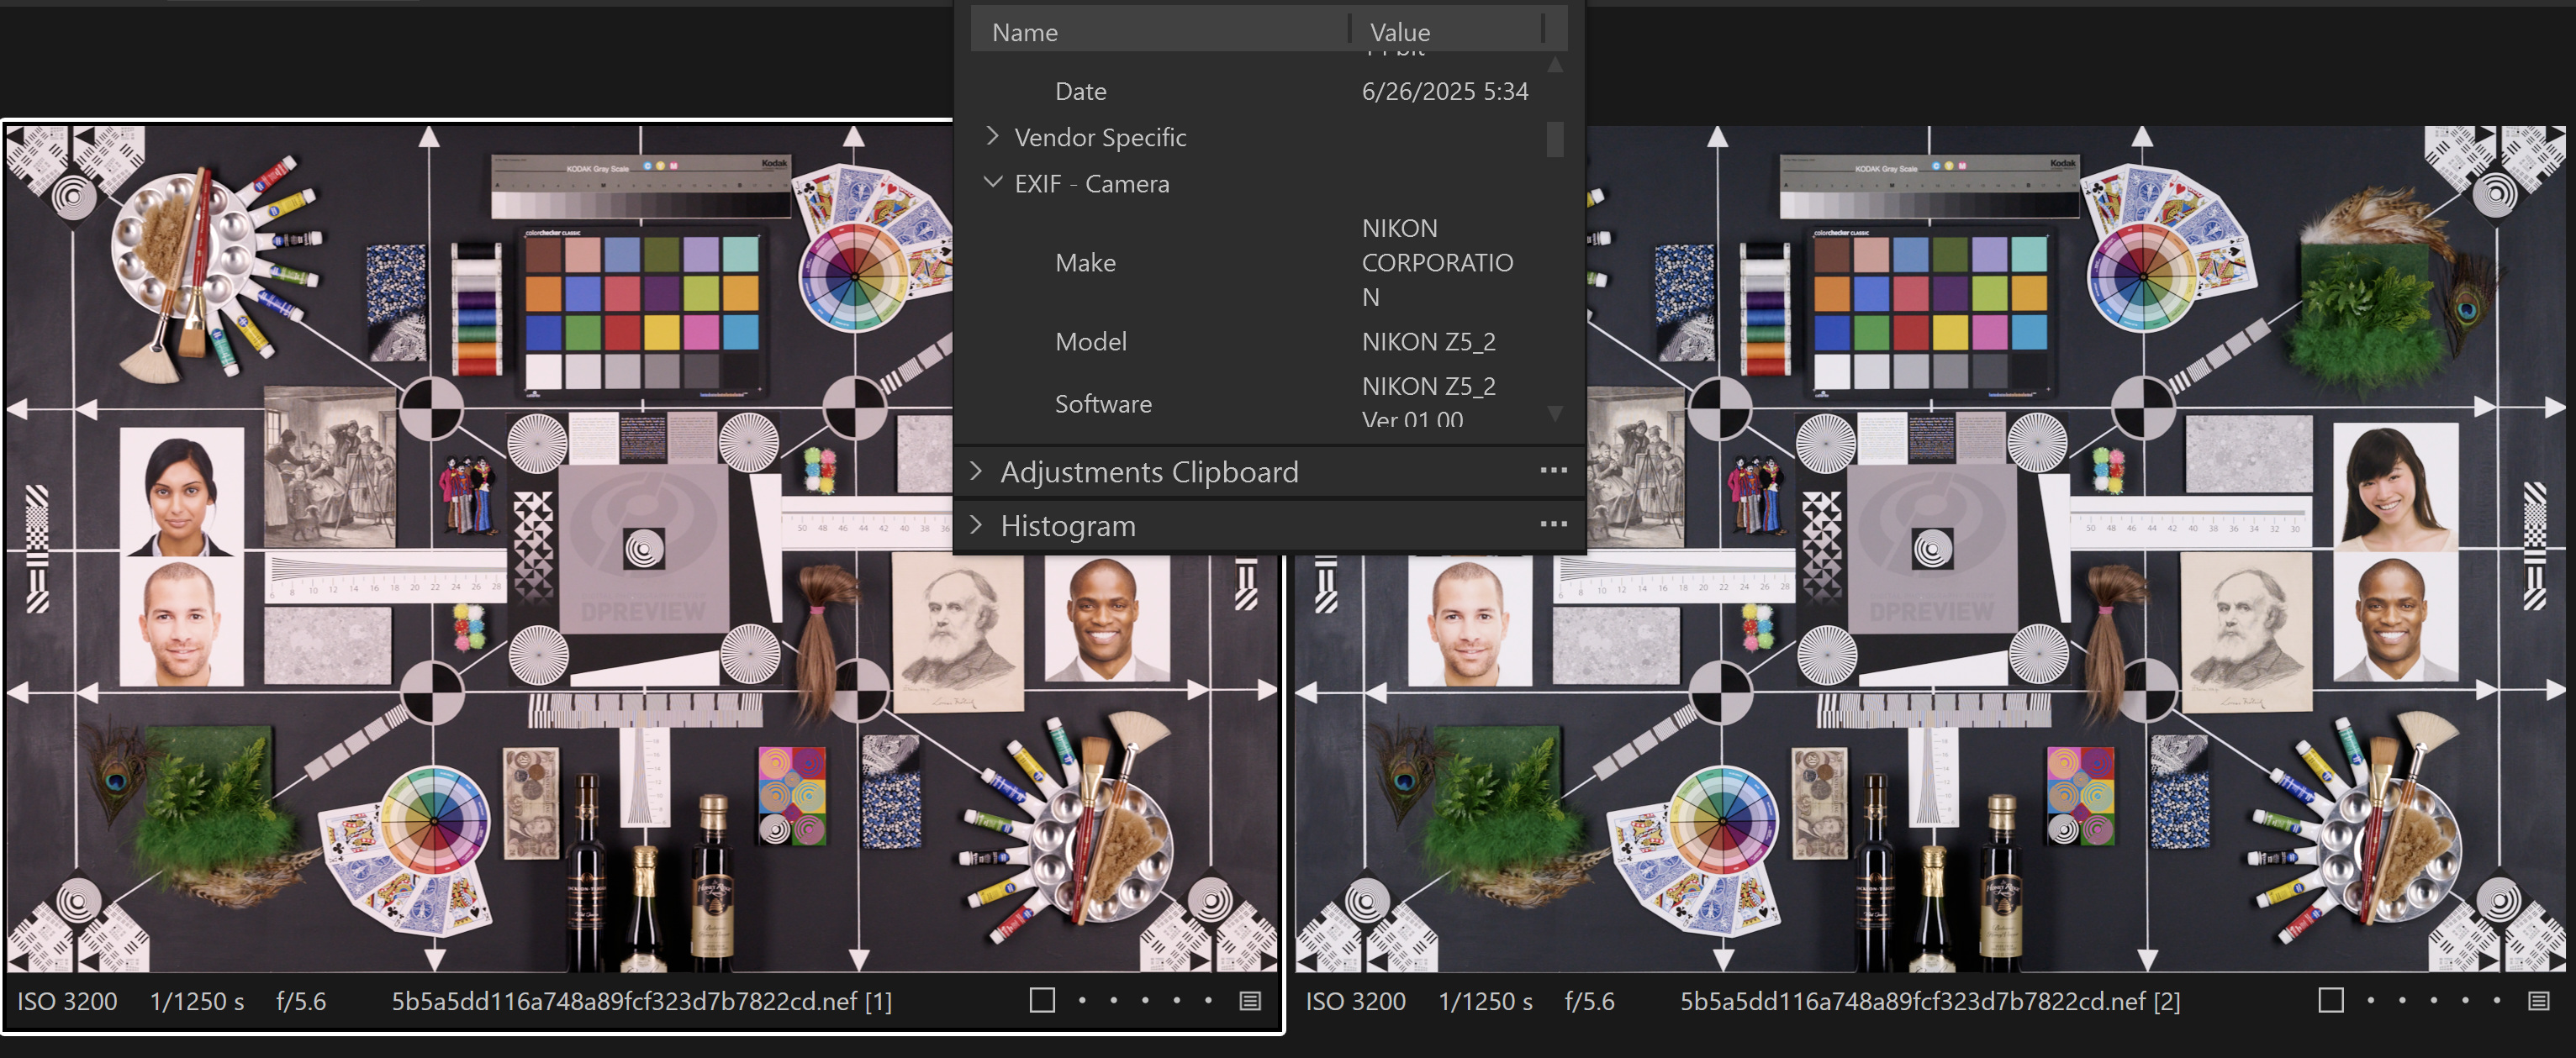
Task: Click the metadata list icon for variant [1]
Action: pyautogui.click(x=1250, y=1000)
